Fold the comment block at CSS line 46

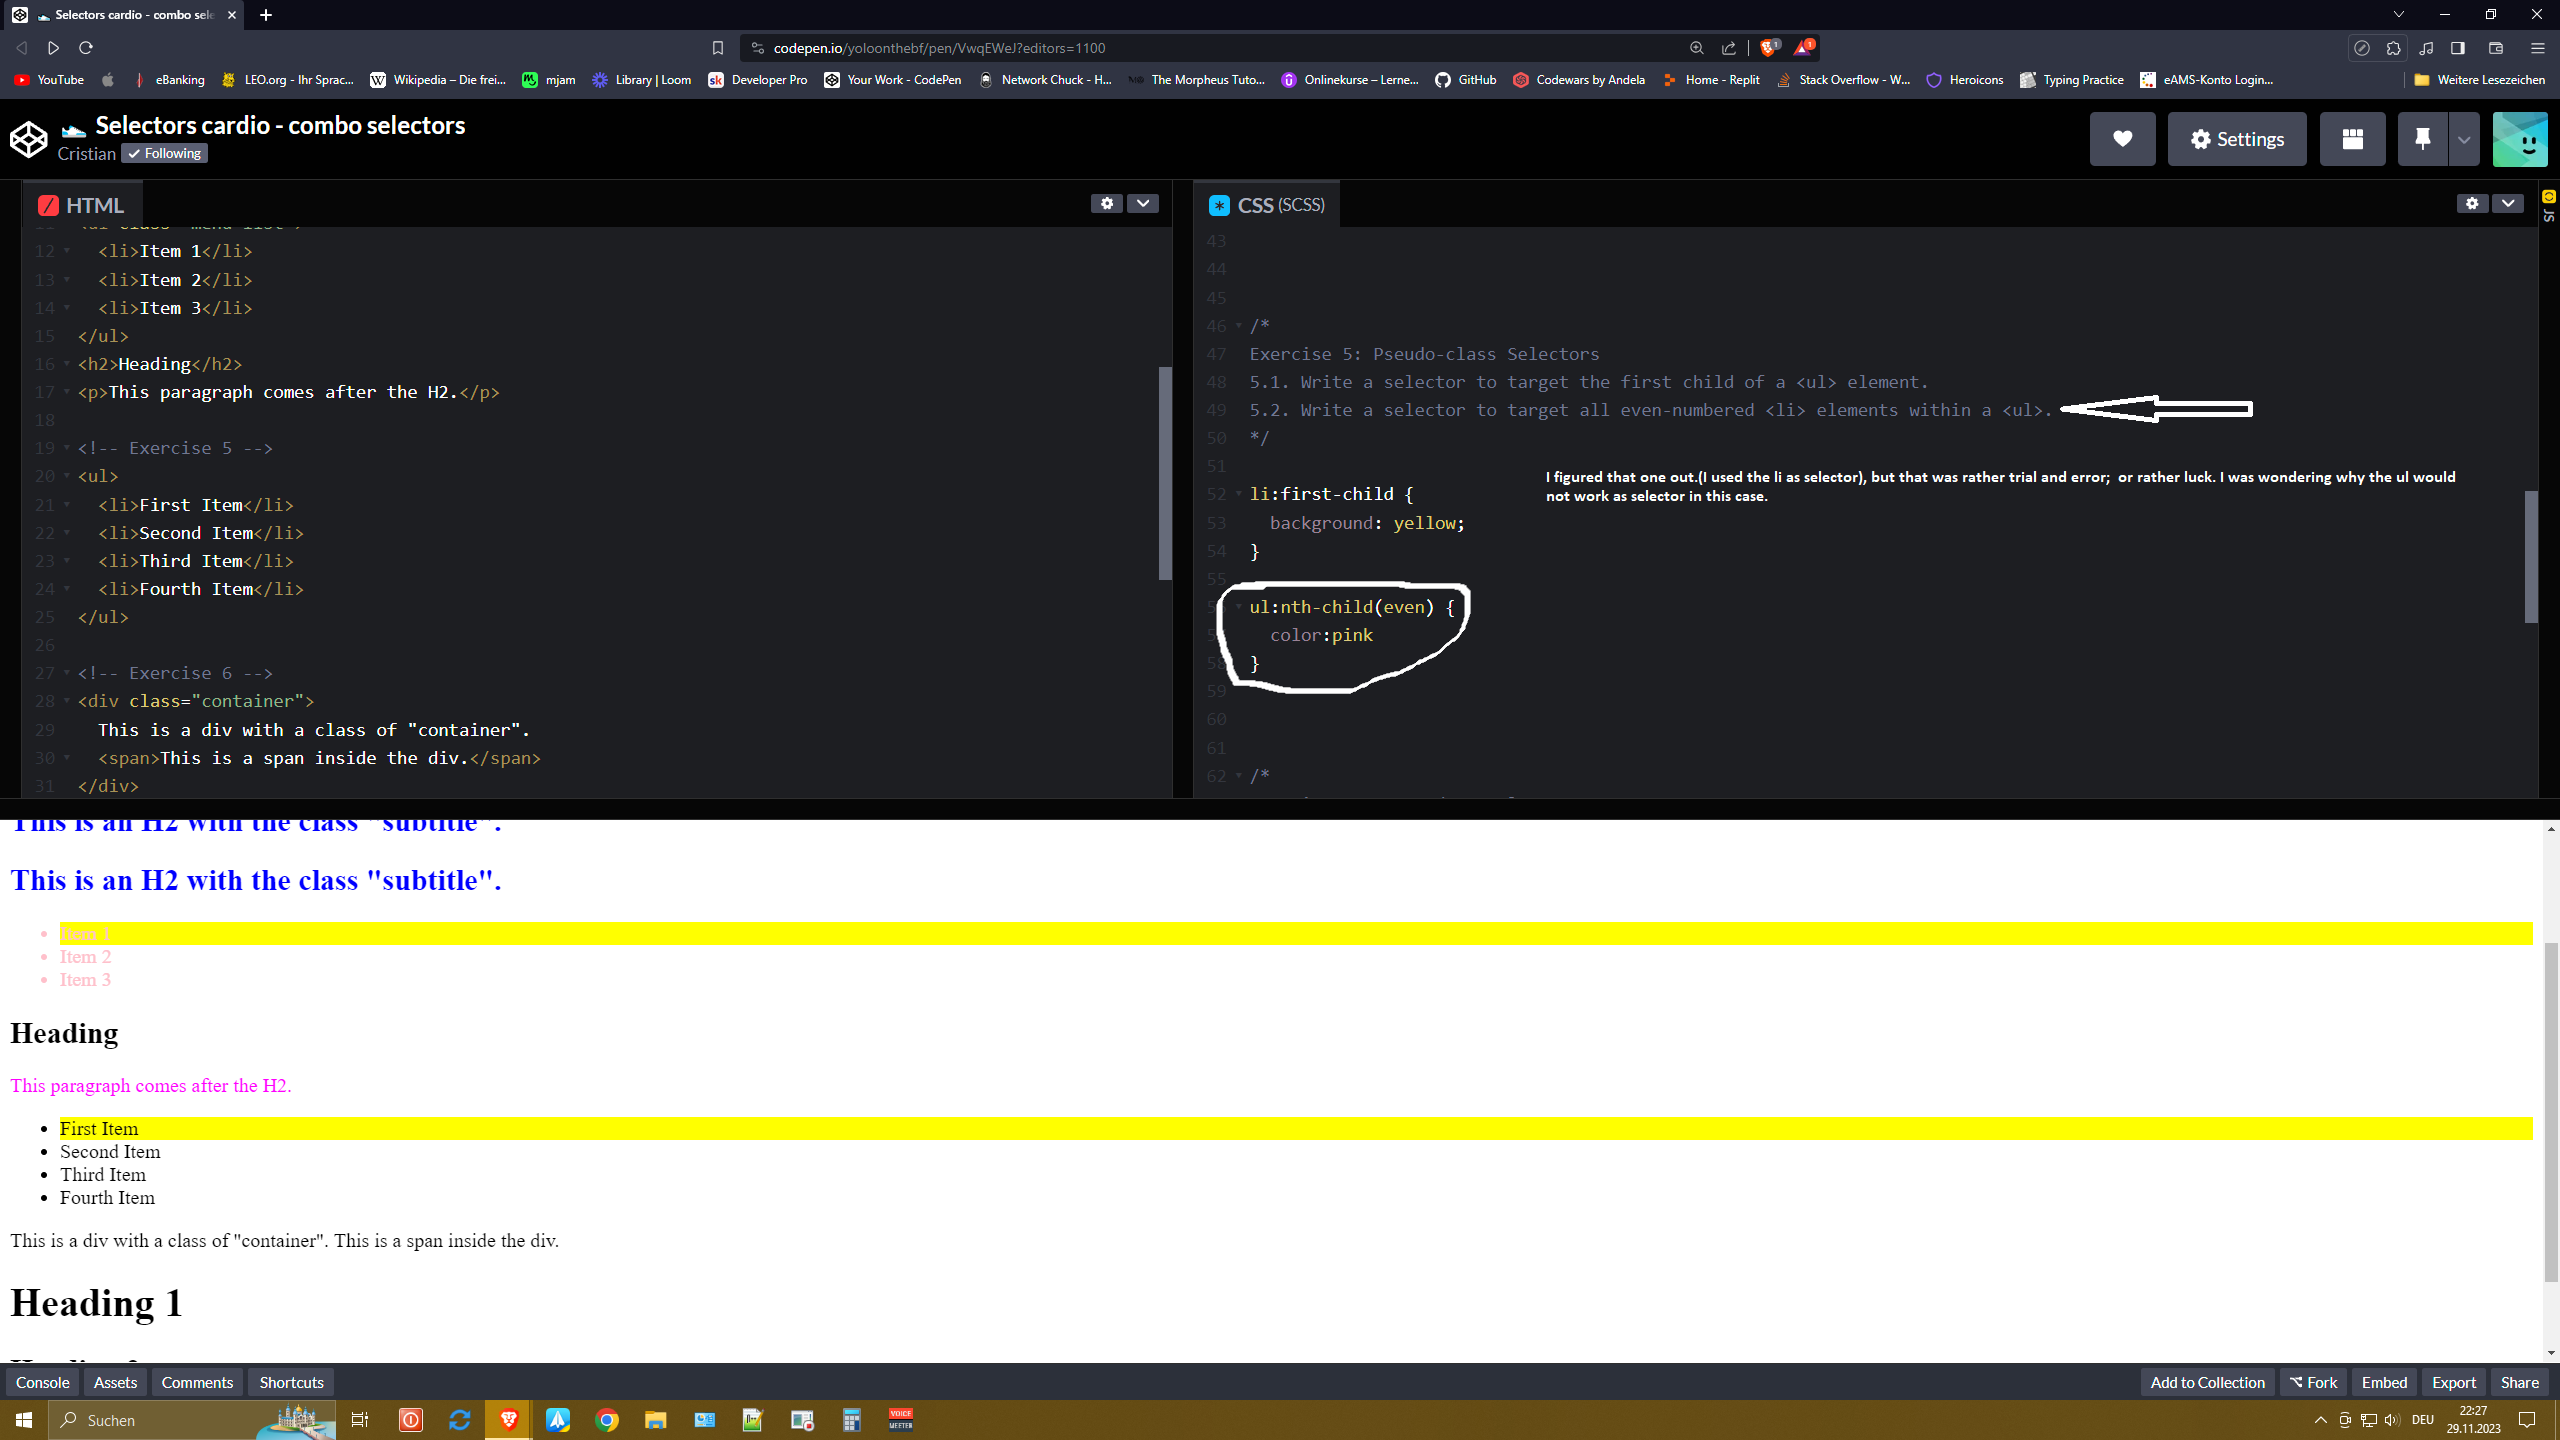click(x=1239, y=326)
